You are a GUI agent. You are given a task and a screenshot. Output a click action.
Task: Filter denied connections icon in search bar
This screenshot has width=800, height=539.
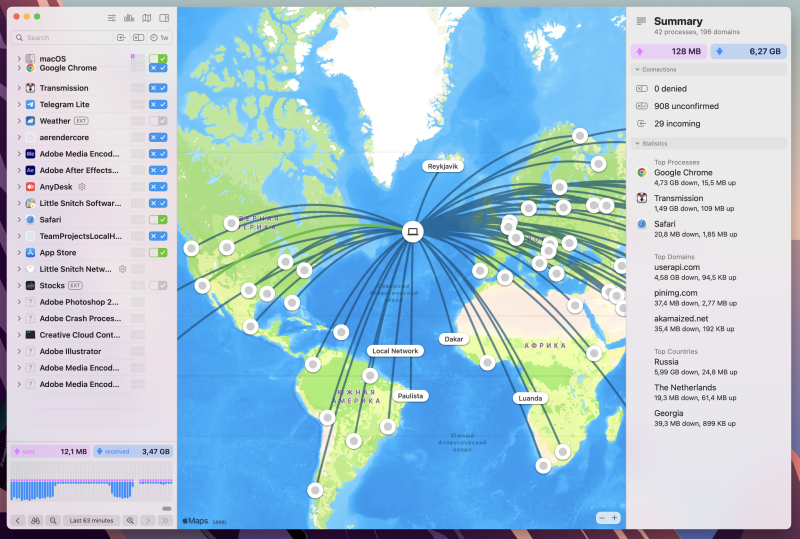pos(138,37)
